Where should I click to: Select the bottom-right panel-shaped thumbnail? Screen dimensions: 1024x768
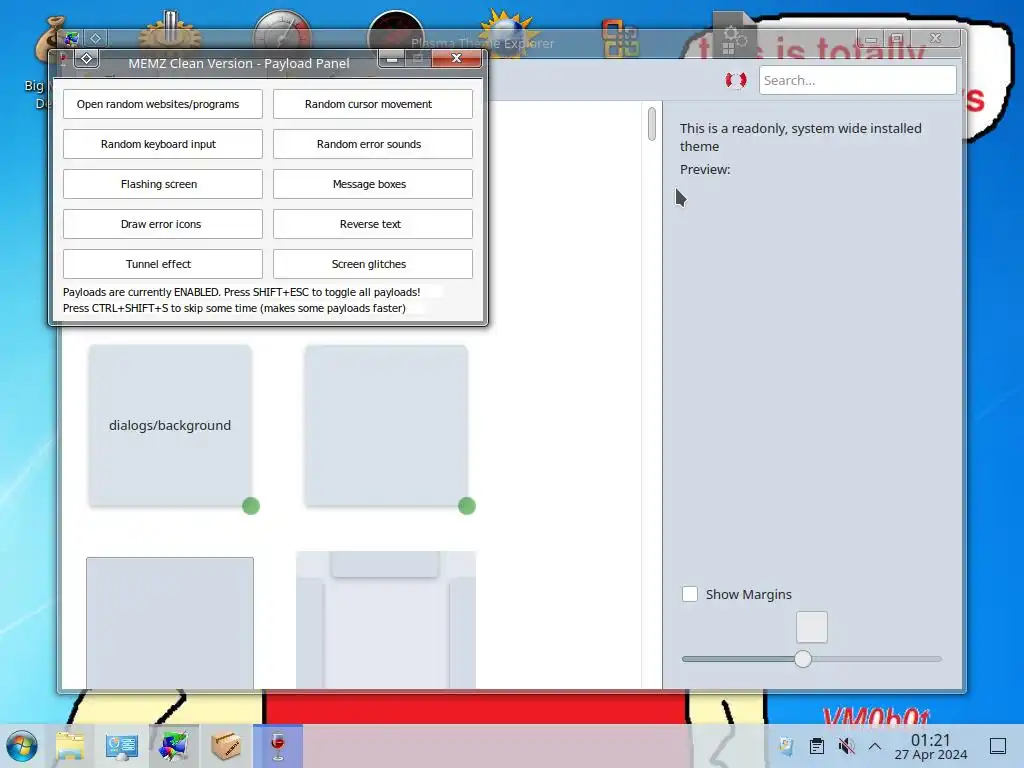(x=386, y=620)
